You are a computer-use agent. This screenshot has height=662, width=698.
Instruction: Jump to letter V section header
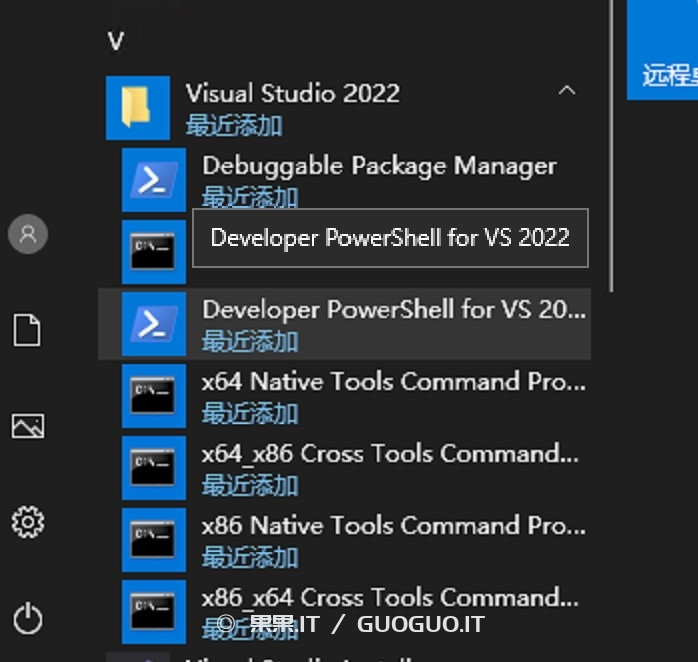point(116,41)
